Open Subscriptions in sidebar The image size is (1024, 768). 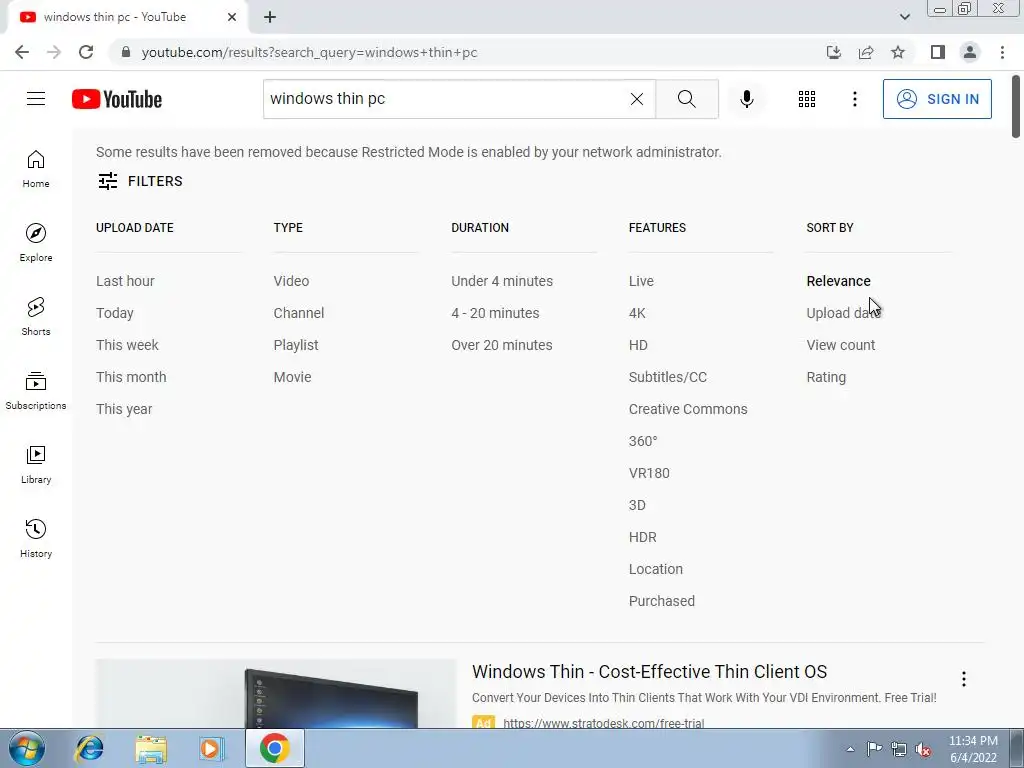tap(36, 391)
